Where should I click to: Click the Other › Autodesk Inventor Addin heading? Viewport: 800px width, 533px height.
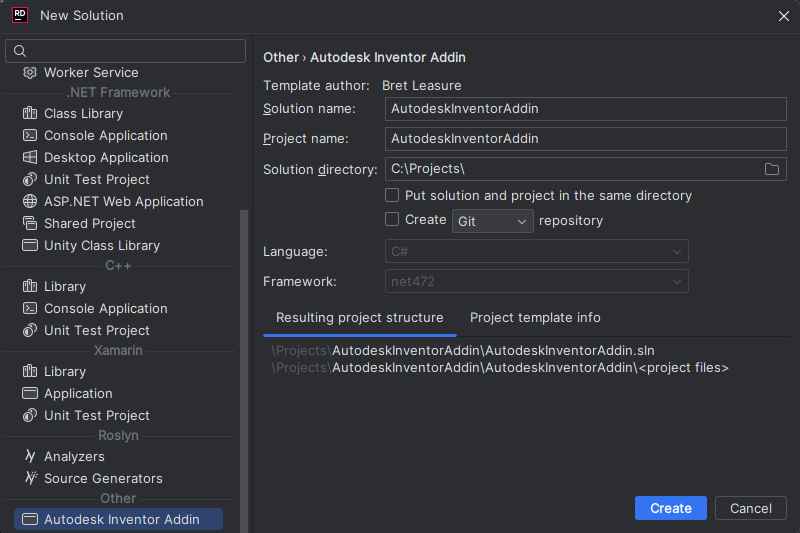pyautogui.click(x=364, y=57)
